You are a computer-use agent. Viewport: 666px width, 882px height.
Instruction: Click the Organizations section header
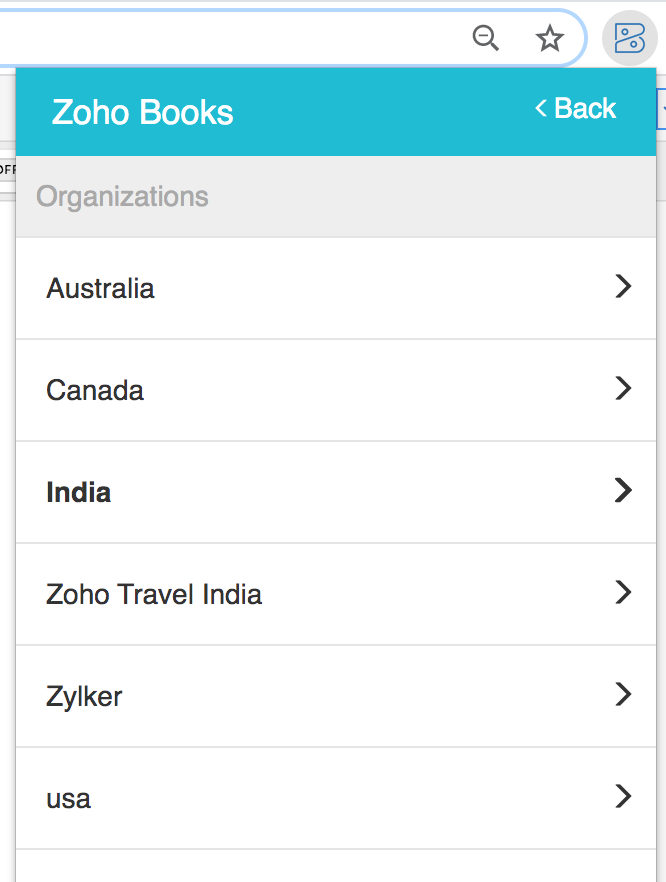coord(122,196)
